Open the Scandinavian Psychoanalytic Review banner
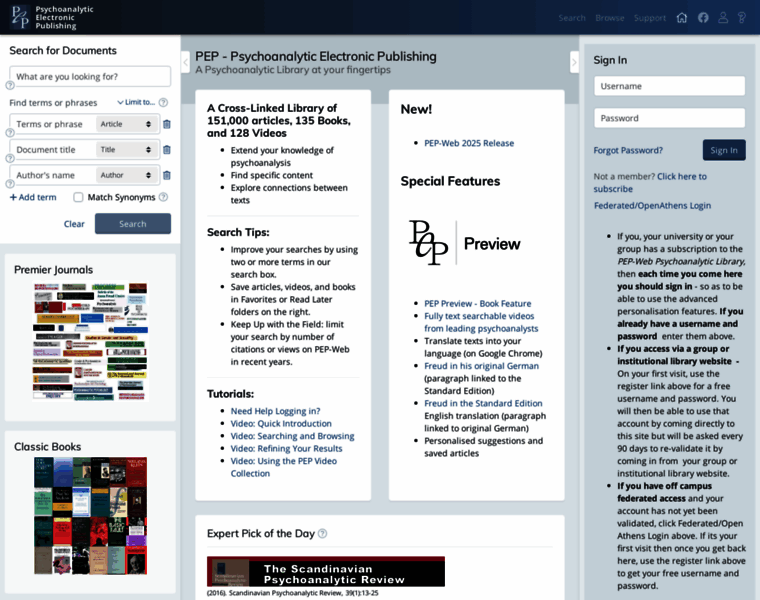Image resolution: width=760 pixels, height=600 pixels. [326, 572]
